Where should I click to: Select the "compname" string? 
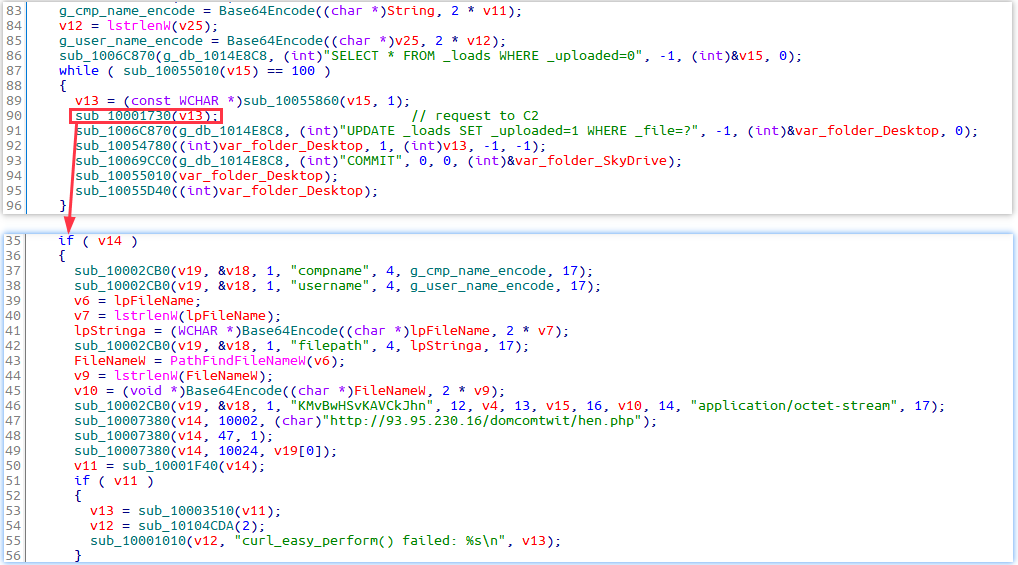point(330,271)
